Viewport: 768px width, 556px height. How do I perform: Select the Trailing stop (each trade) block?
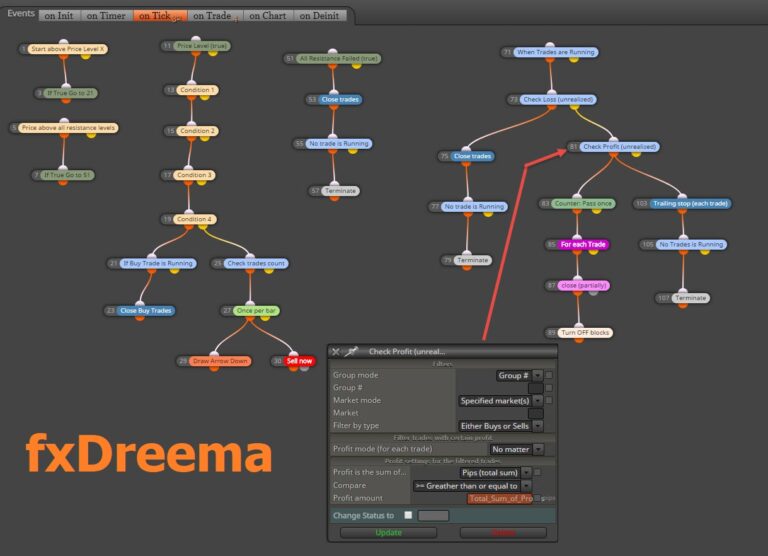tap(690, 203)
